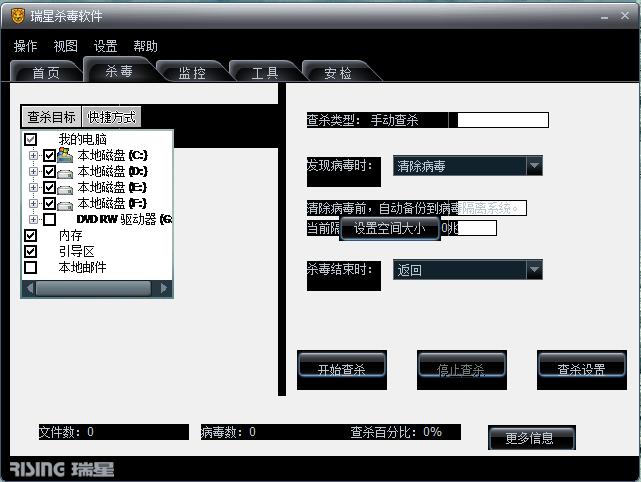Image resolution: width=641 pixels, height=482 pixels.
Task: Click the white field beside 手动查杀
Action: (503, 120)
